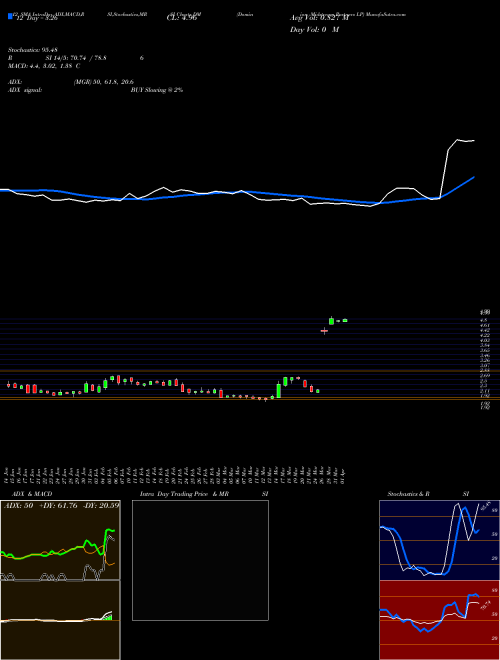Click the red doji candle at the gap
This screenshot has height=660, width=500.
point(324,331)
